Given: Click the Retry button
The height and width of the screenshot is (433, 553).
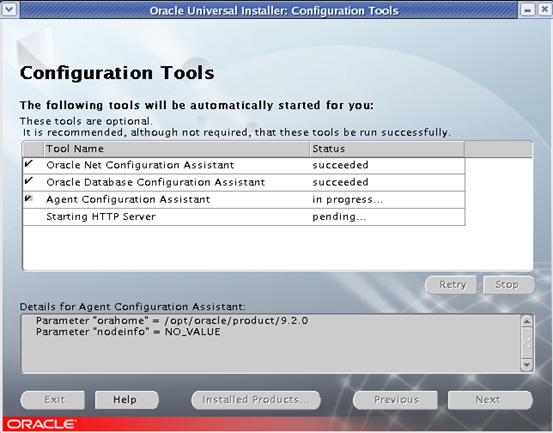Looking at the screenshot, I should [451, 285].
